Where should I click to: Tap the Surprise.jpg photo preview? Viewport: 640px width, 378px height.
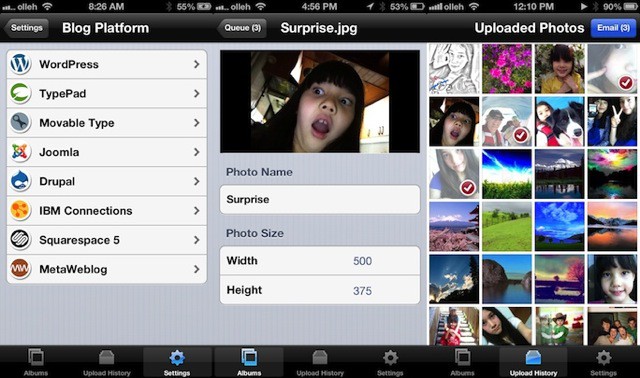pos(320,101)
